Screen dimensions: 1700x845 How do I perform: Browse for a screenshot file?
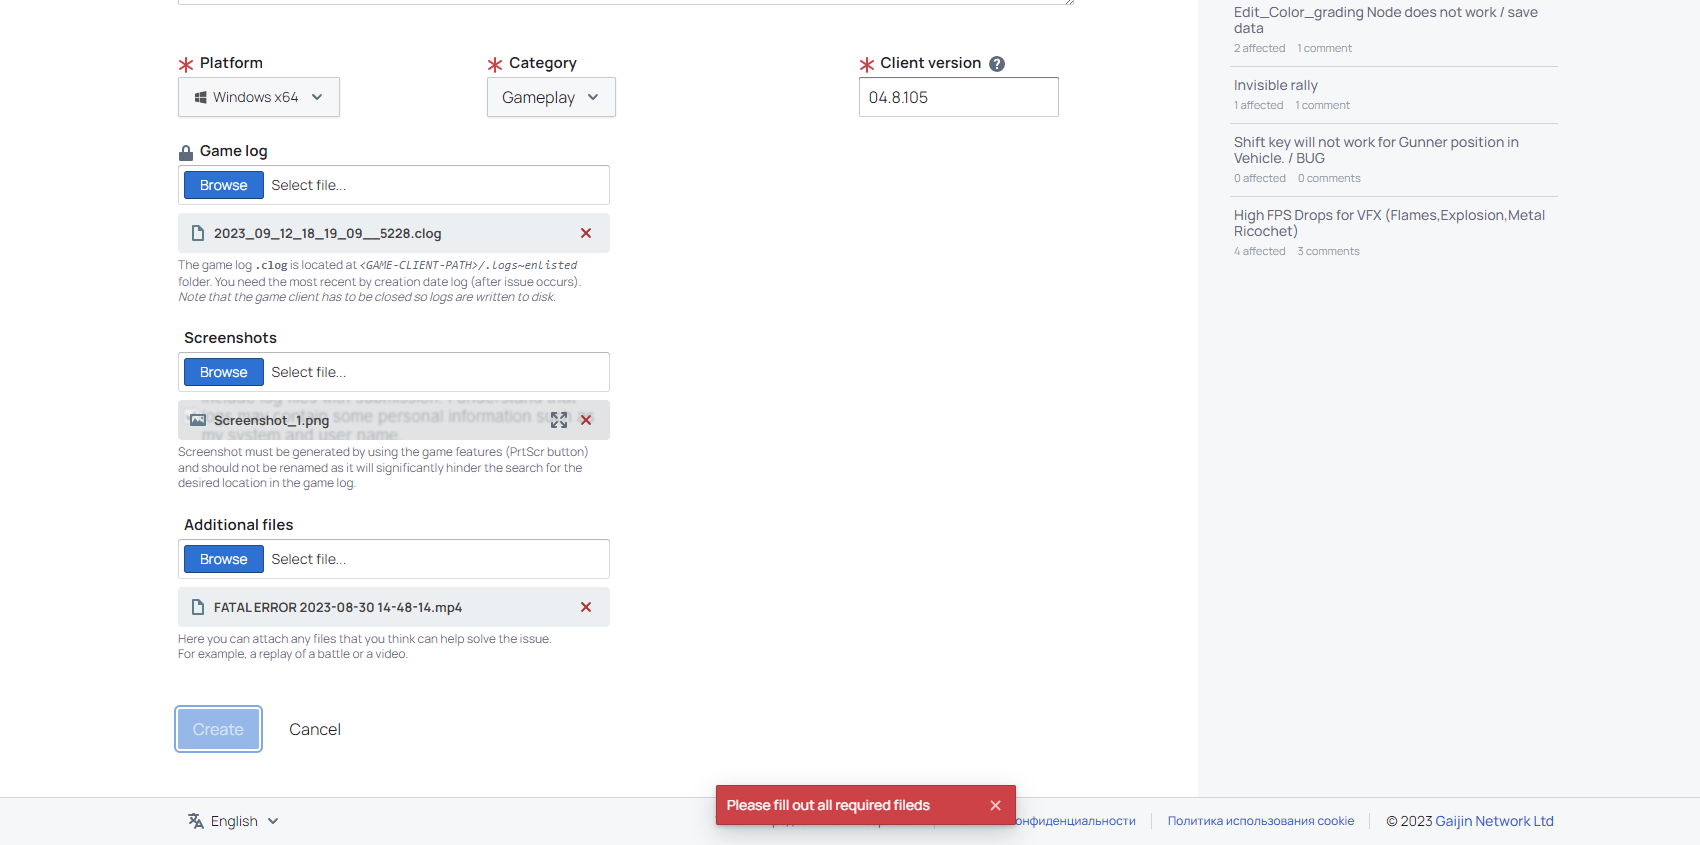click(x=224, y=372)
